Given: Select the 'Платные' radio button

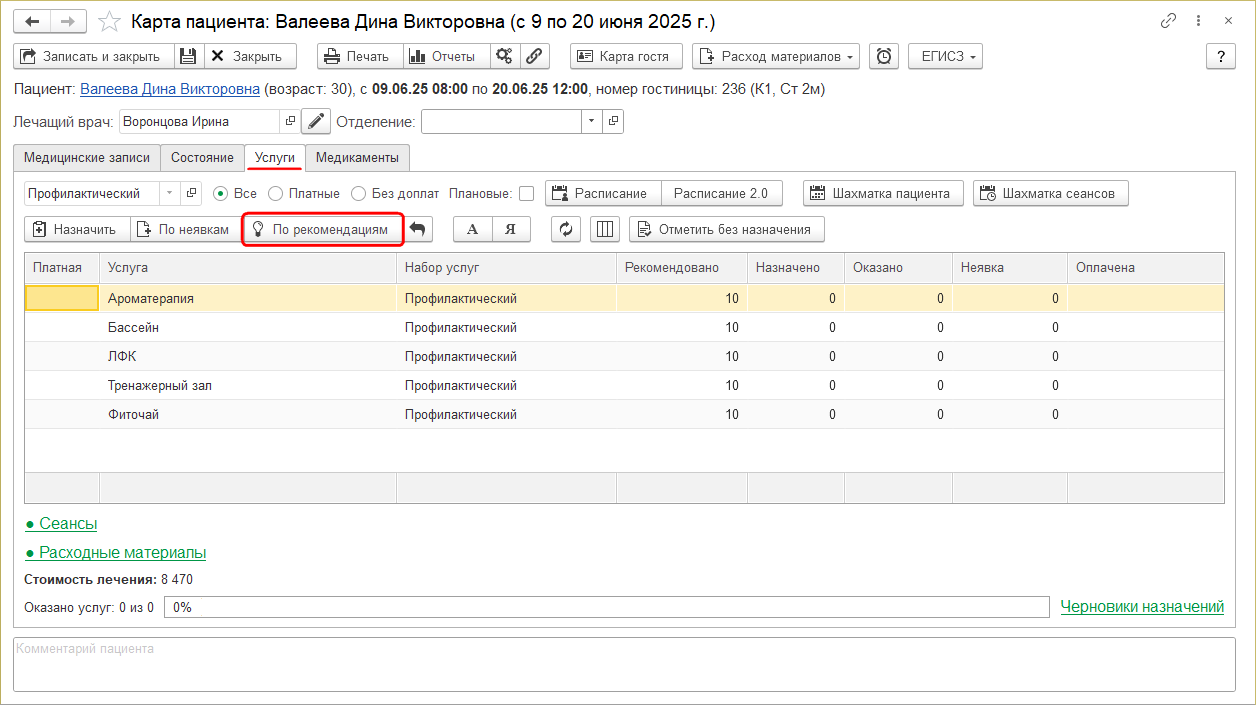Looking at the screenshot, I should pyautogui.click(x=276, y=193).
